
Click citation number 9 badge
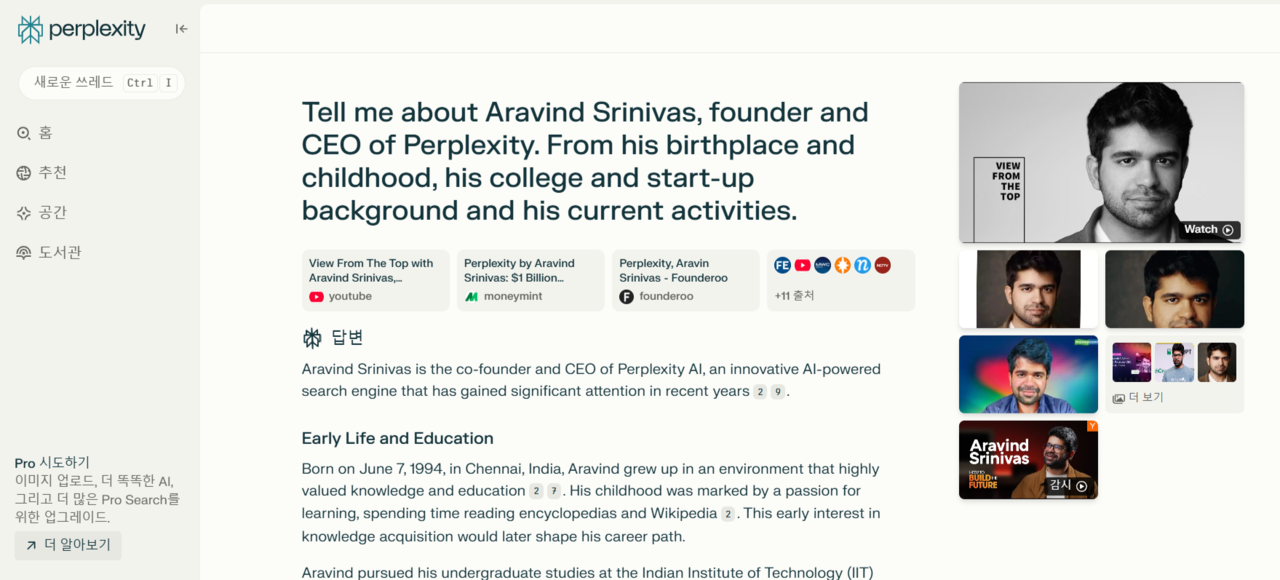777,392
